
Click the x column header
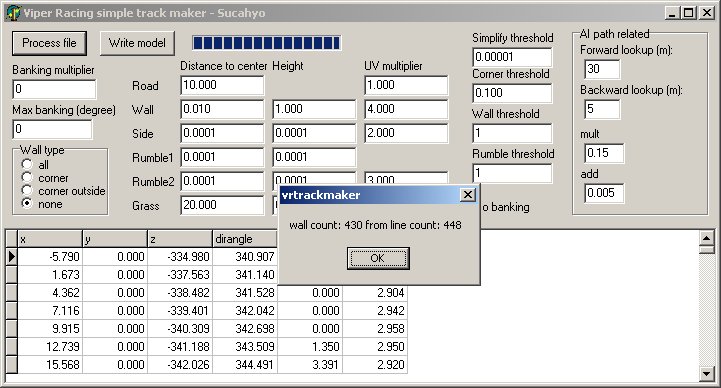pyautogui.click(x=50, y=239)
